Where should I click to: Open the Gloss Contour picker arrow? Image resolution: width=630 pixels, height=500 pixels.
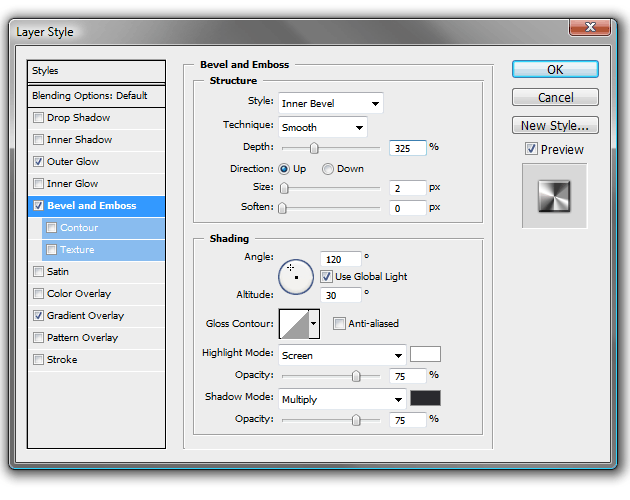pos(314,324)
